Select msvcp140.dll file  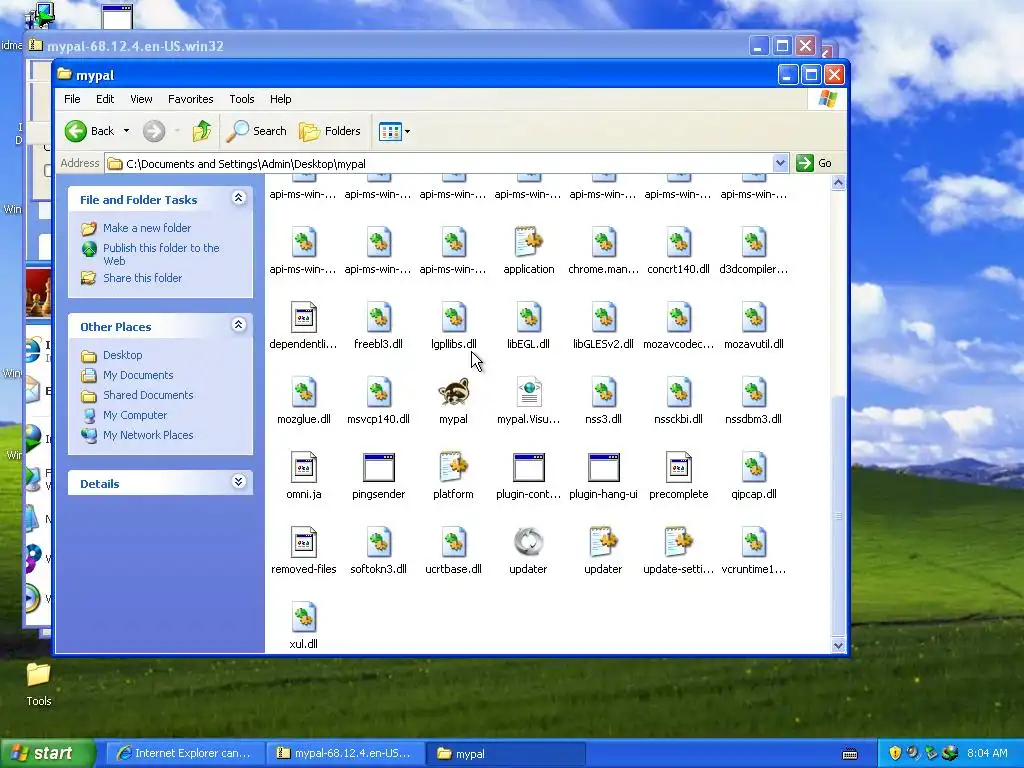click(379, 392)
